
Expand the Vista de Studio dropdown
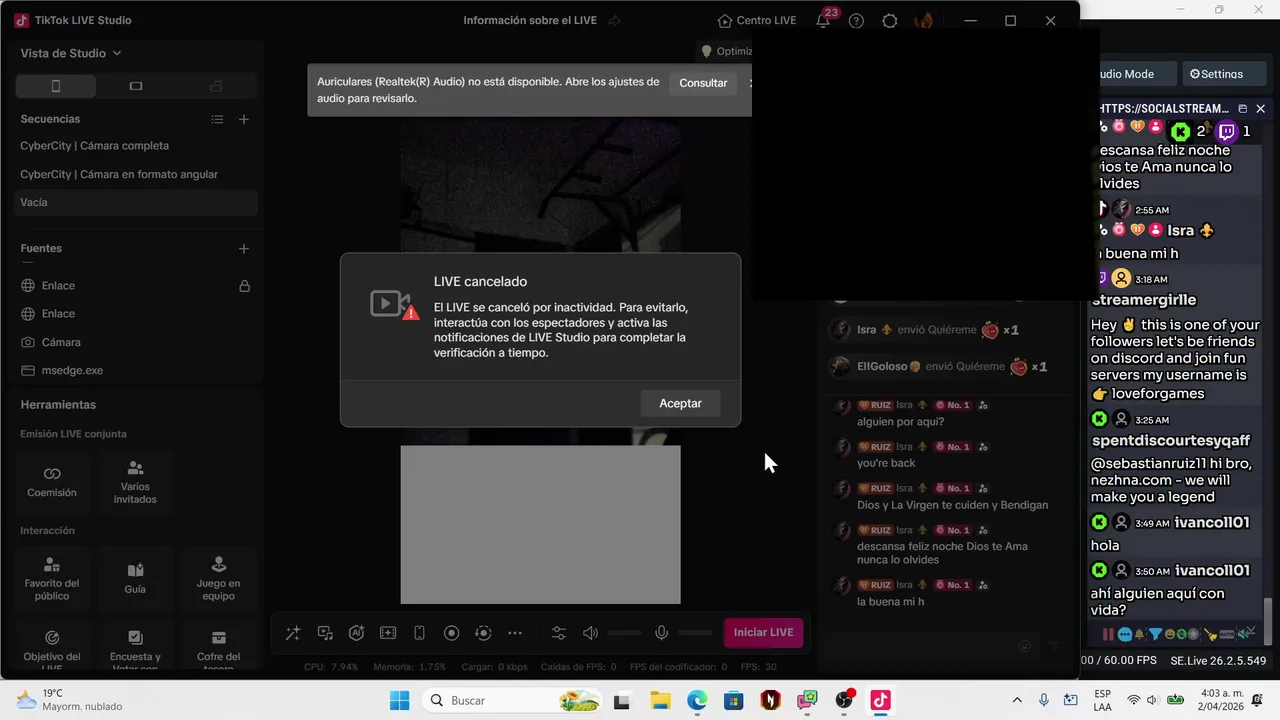click(x=70, y=53)
